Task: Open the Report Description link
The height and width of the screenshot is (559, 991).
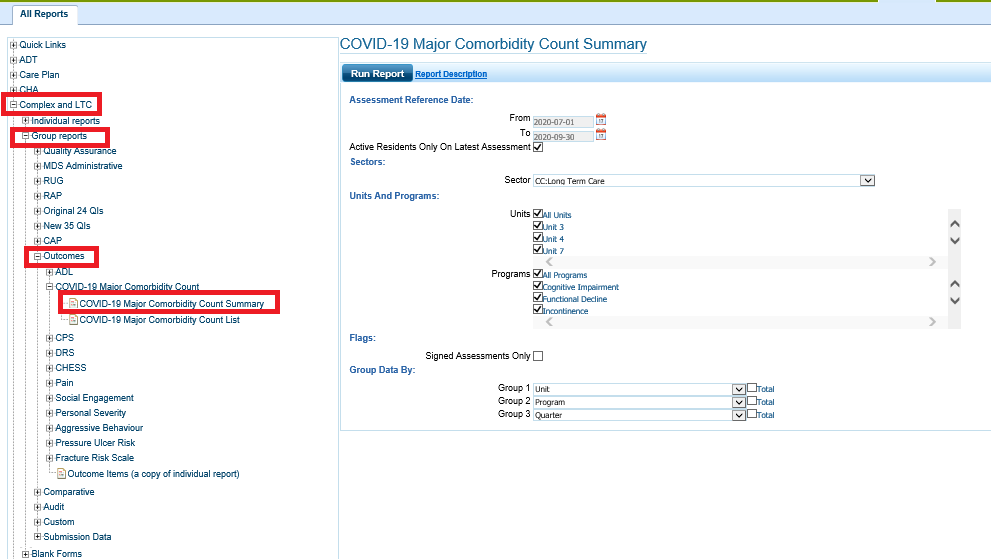Action: [451, 75]
